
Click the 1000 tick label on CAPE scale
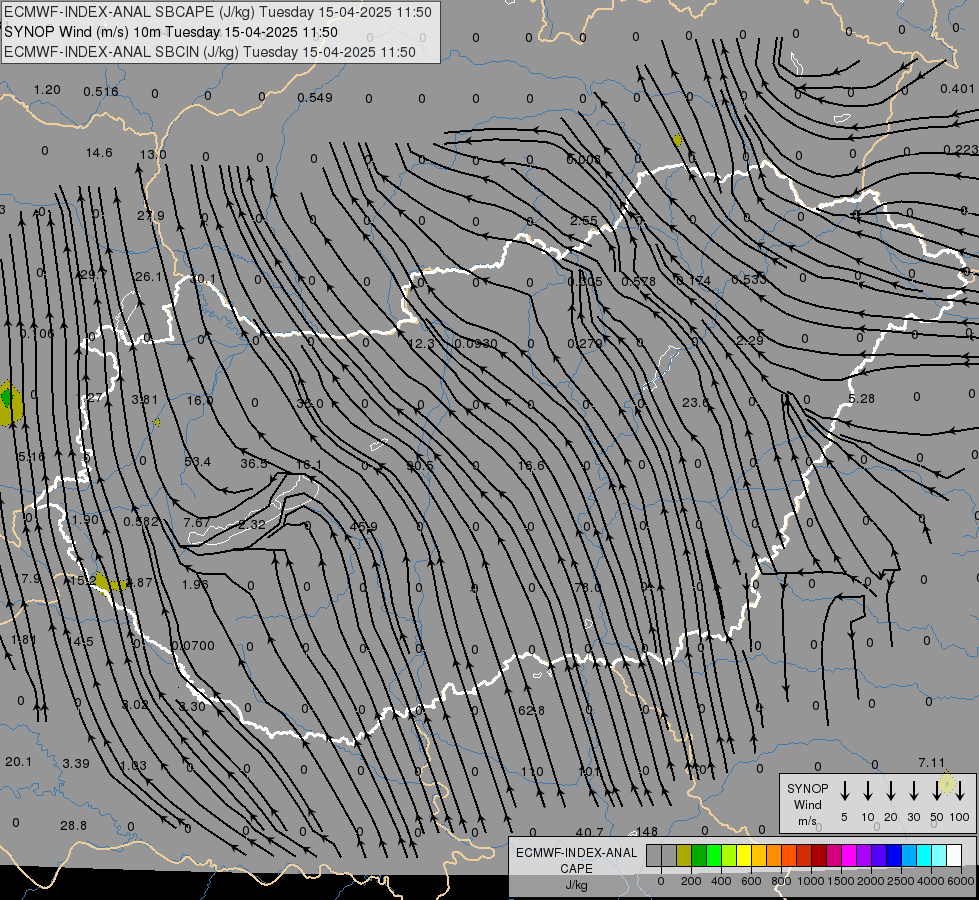[810, 881]
